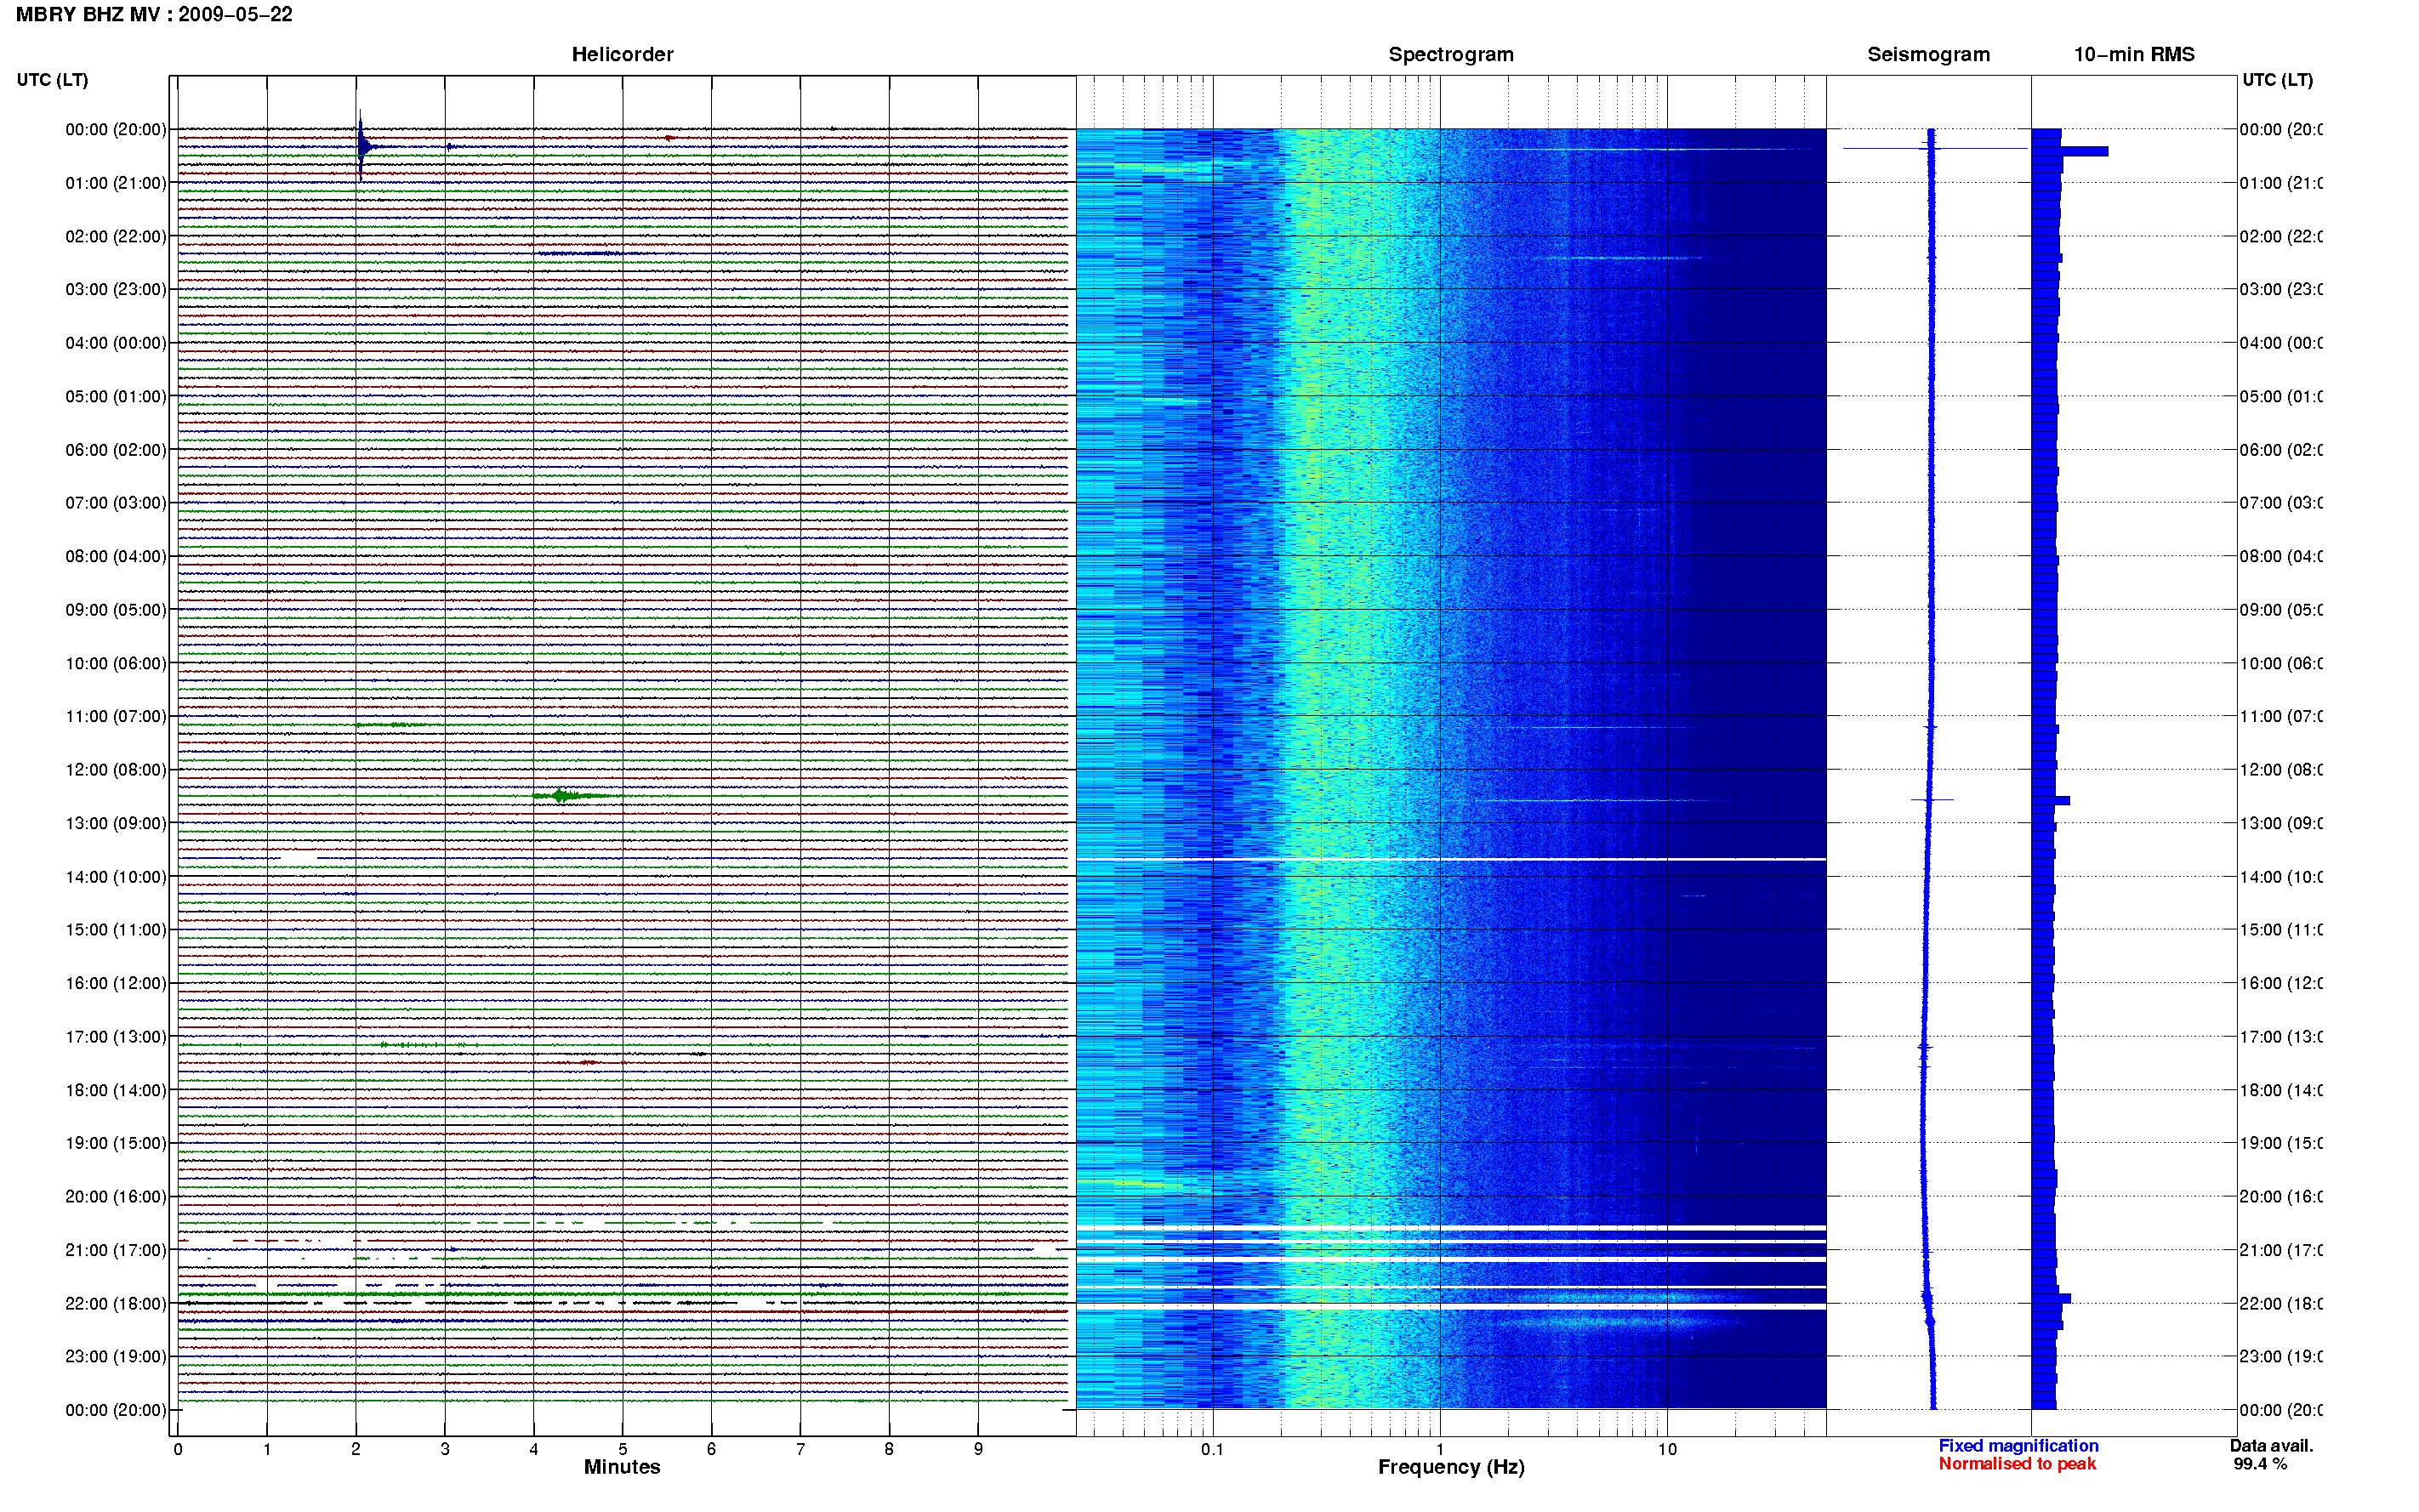Click the '09:00 (05:00)' left time label
This screenshot has height=1512, width=2419.
click(116, 610)
